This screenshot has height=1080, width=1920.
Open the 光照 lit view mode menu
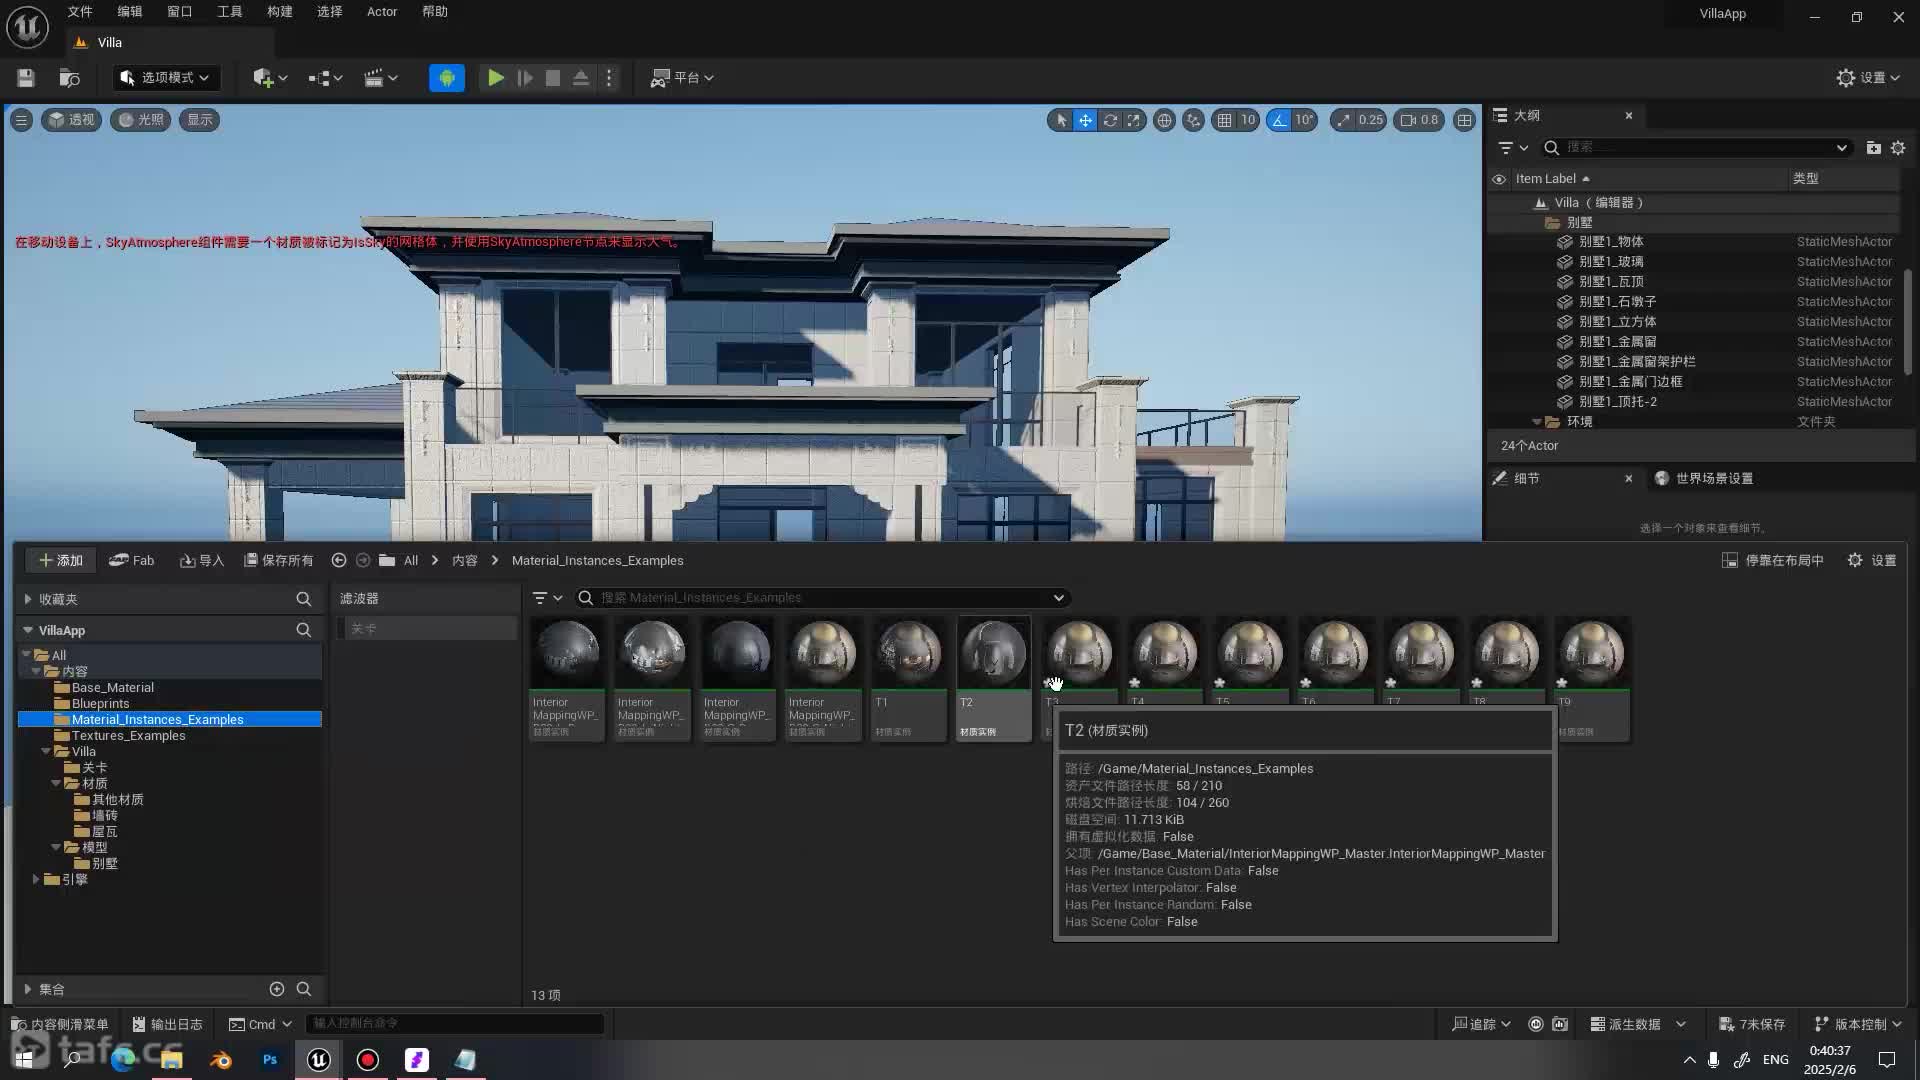[141, 120]
